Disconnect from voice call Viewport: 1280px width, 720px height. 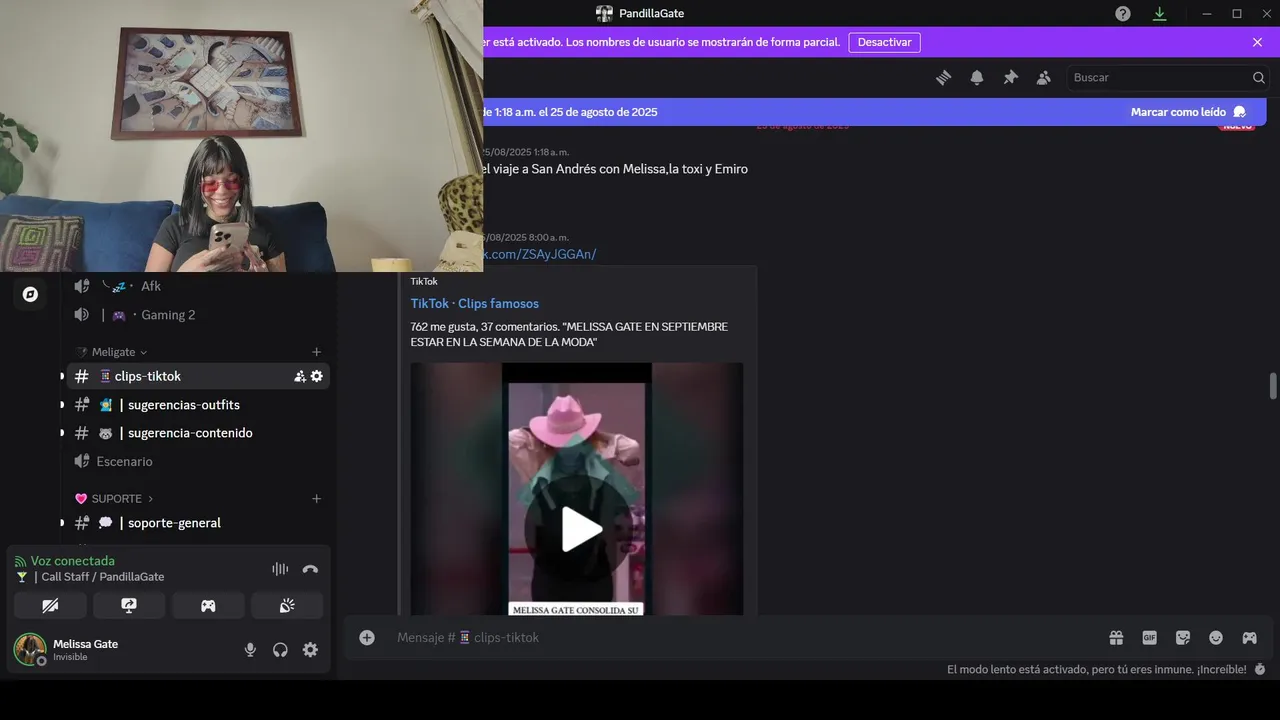(310, 569)
